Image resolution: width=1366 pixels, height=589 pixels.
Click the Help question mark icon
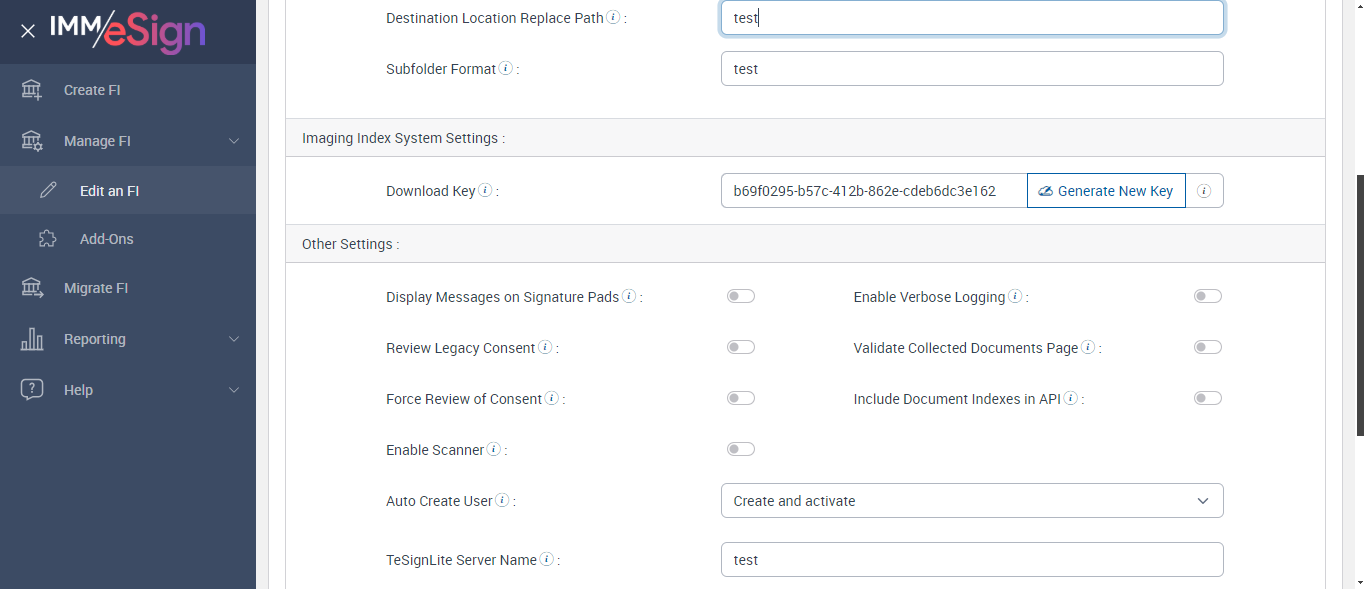click(32, 390)
